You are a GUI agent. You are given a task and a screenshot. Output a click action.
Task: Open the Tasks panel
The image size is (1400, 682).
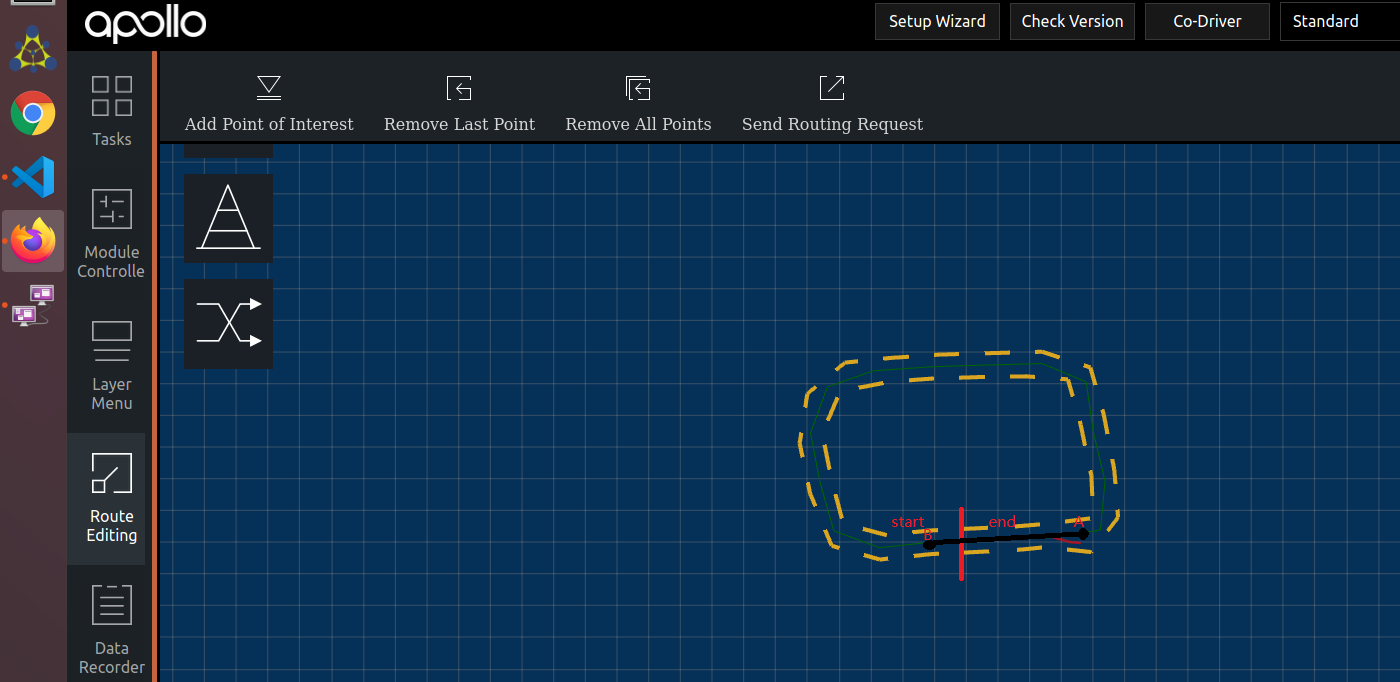111,110
